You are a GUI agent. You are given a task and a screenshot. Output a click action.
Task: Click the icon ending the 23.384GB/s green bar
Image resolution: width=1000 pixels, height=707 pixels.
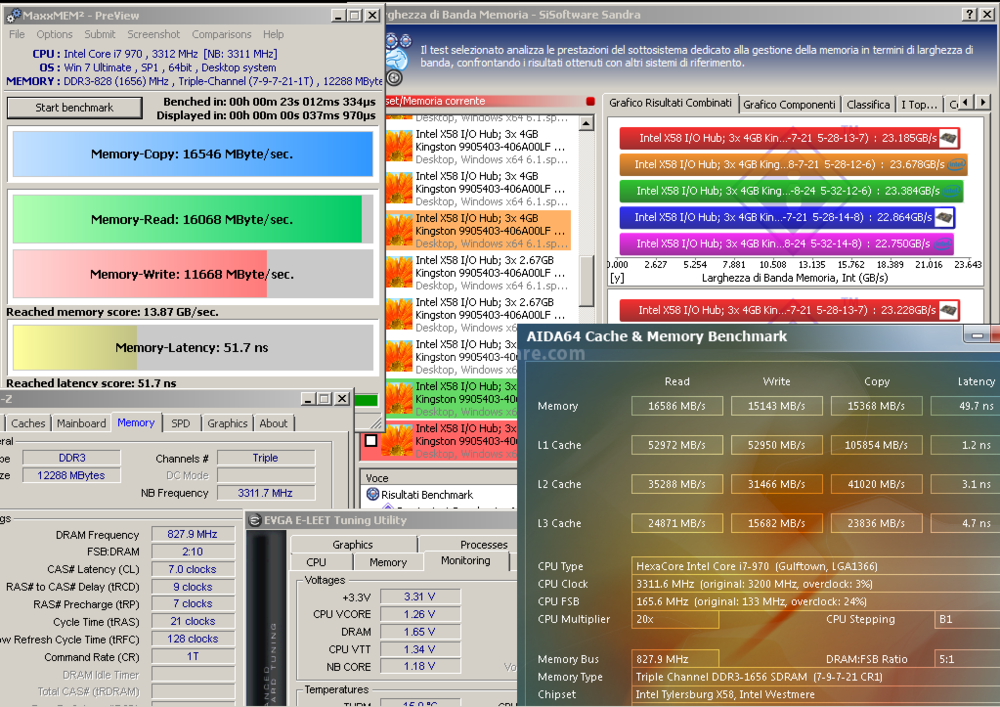click(x=951, y=191)
